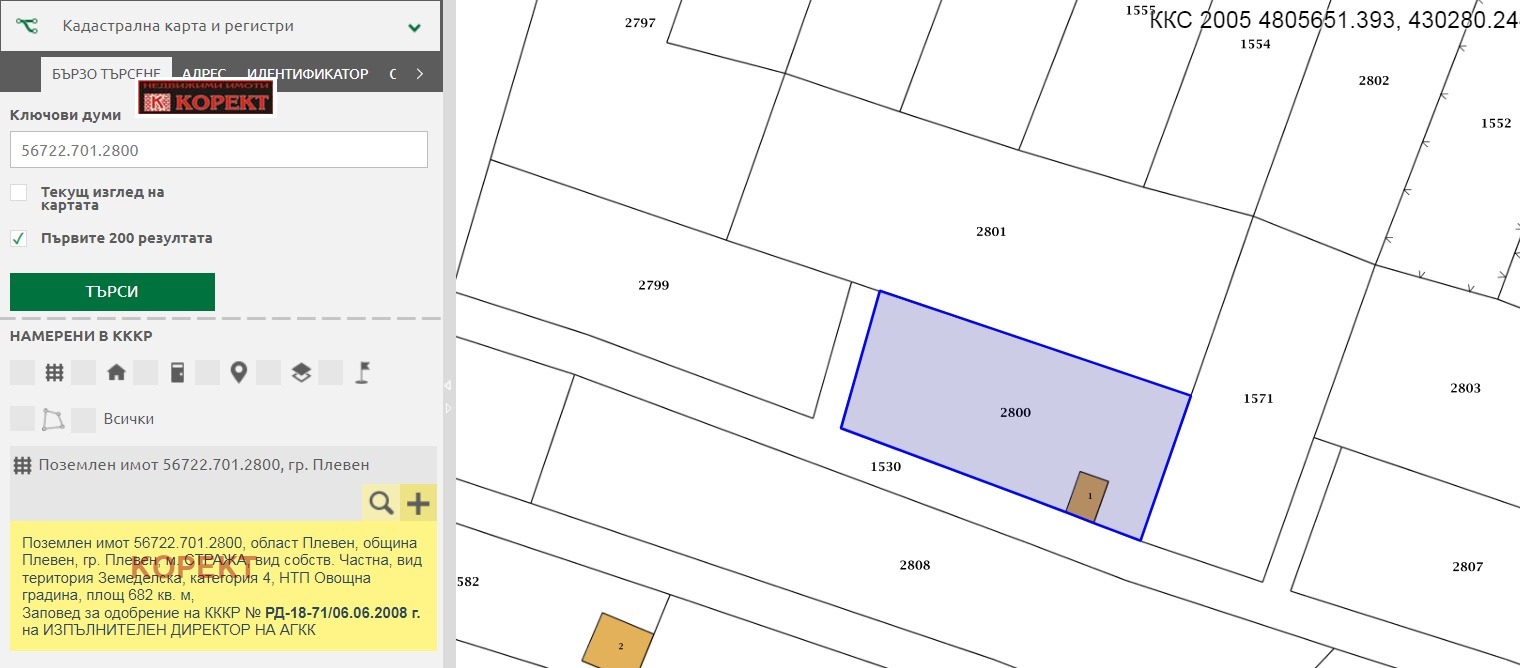Image resolution: width=1520 pixels, height=668 pixels.
Task: Zoom to parcel using the magnifier icon
Action: coord(381,503)
